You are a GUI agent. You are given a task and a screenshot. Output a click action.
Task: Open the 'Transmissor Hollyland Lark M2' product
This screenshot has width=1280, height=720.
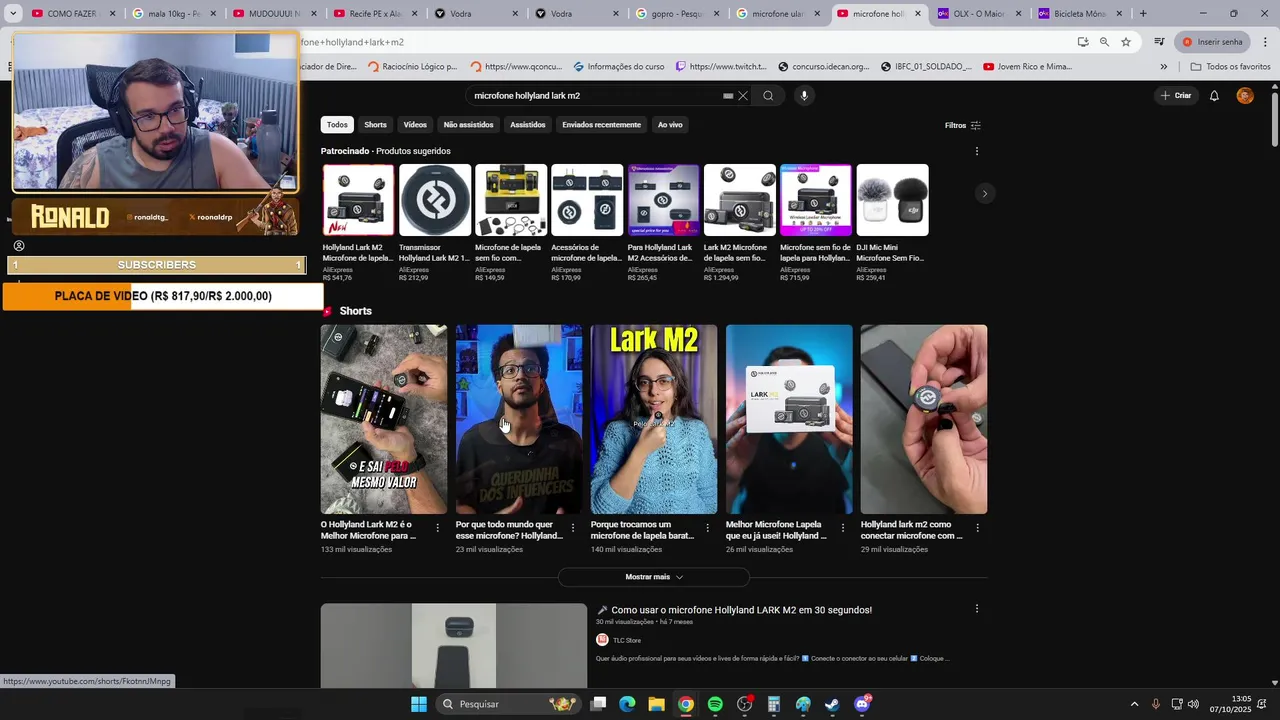click(435, 222)
